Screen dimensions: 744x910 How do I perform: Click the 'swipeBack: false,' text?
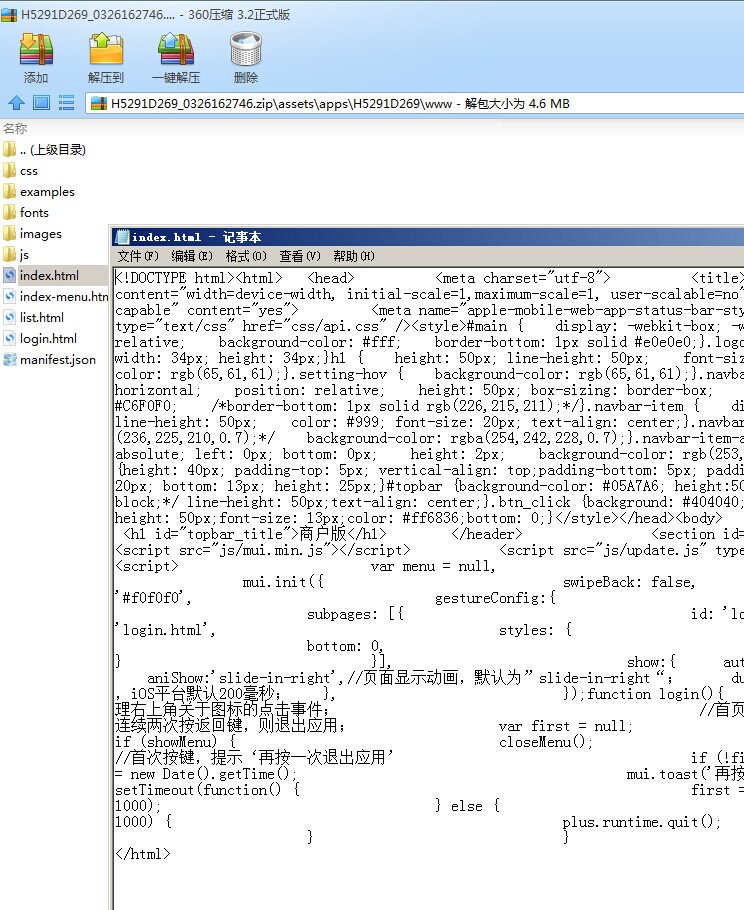(x=629, y=582)
